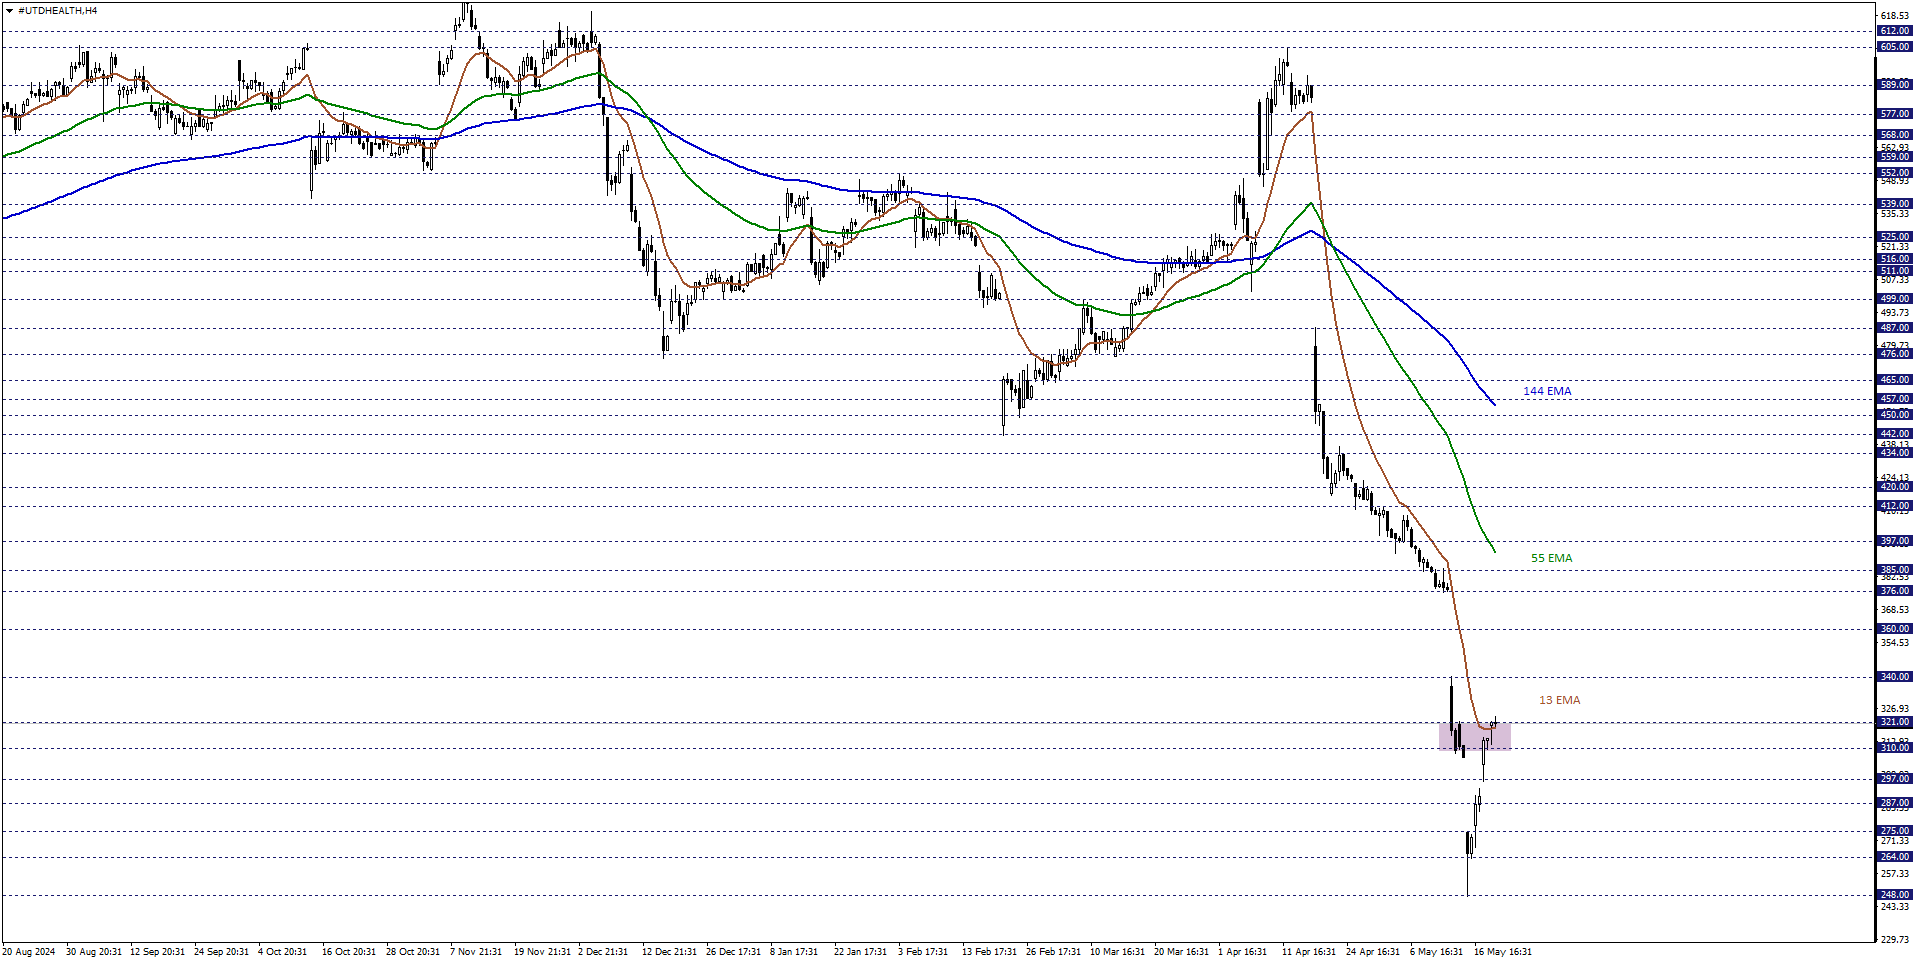Click the 13 Feb 17:31 date label
Screen dimensions: 1916x963
[x=989, y=952]
